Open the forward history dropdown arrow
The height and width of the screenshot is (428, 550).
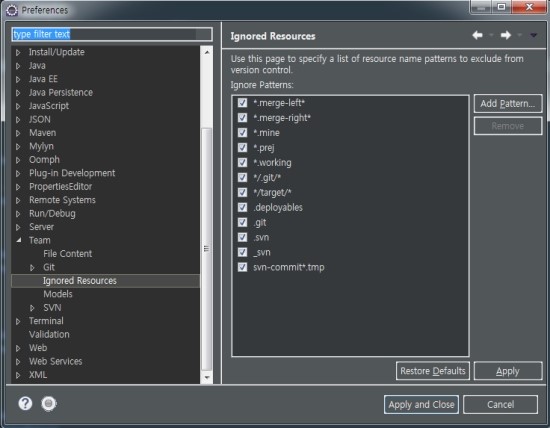coord(519,35)
